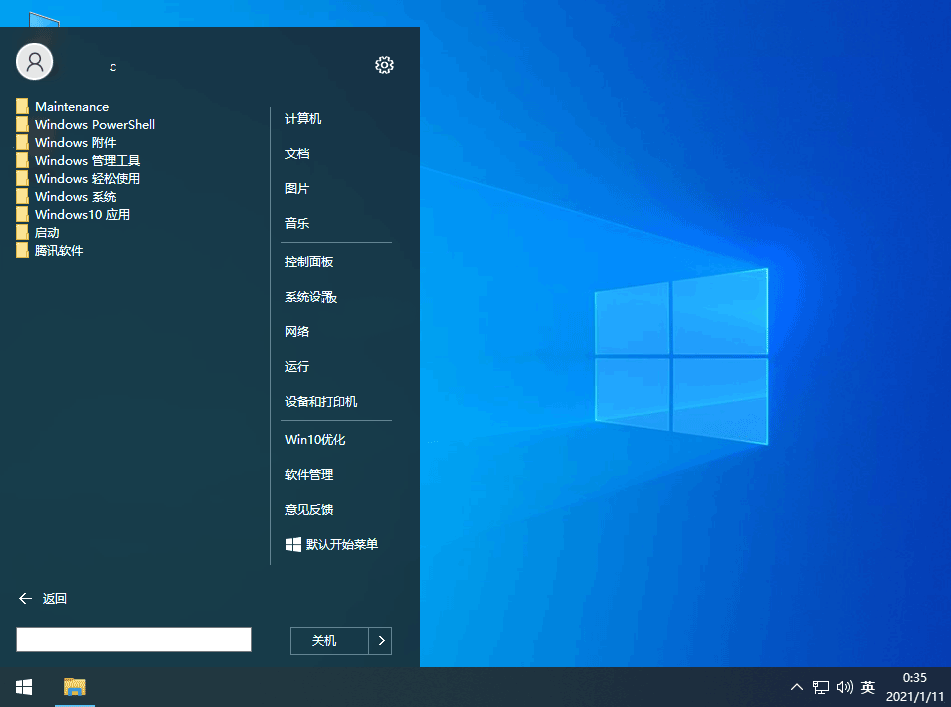This screenshot has width=951, height=707.
Task: Go back using the 返回 label
Action: (55, 599)
